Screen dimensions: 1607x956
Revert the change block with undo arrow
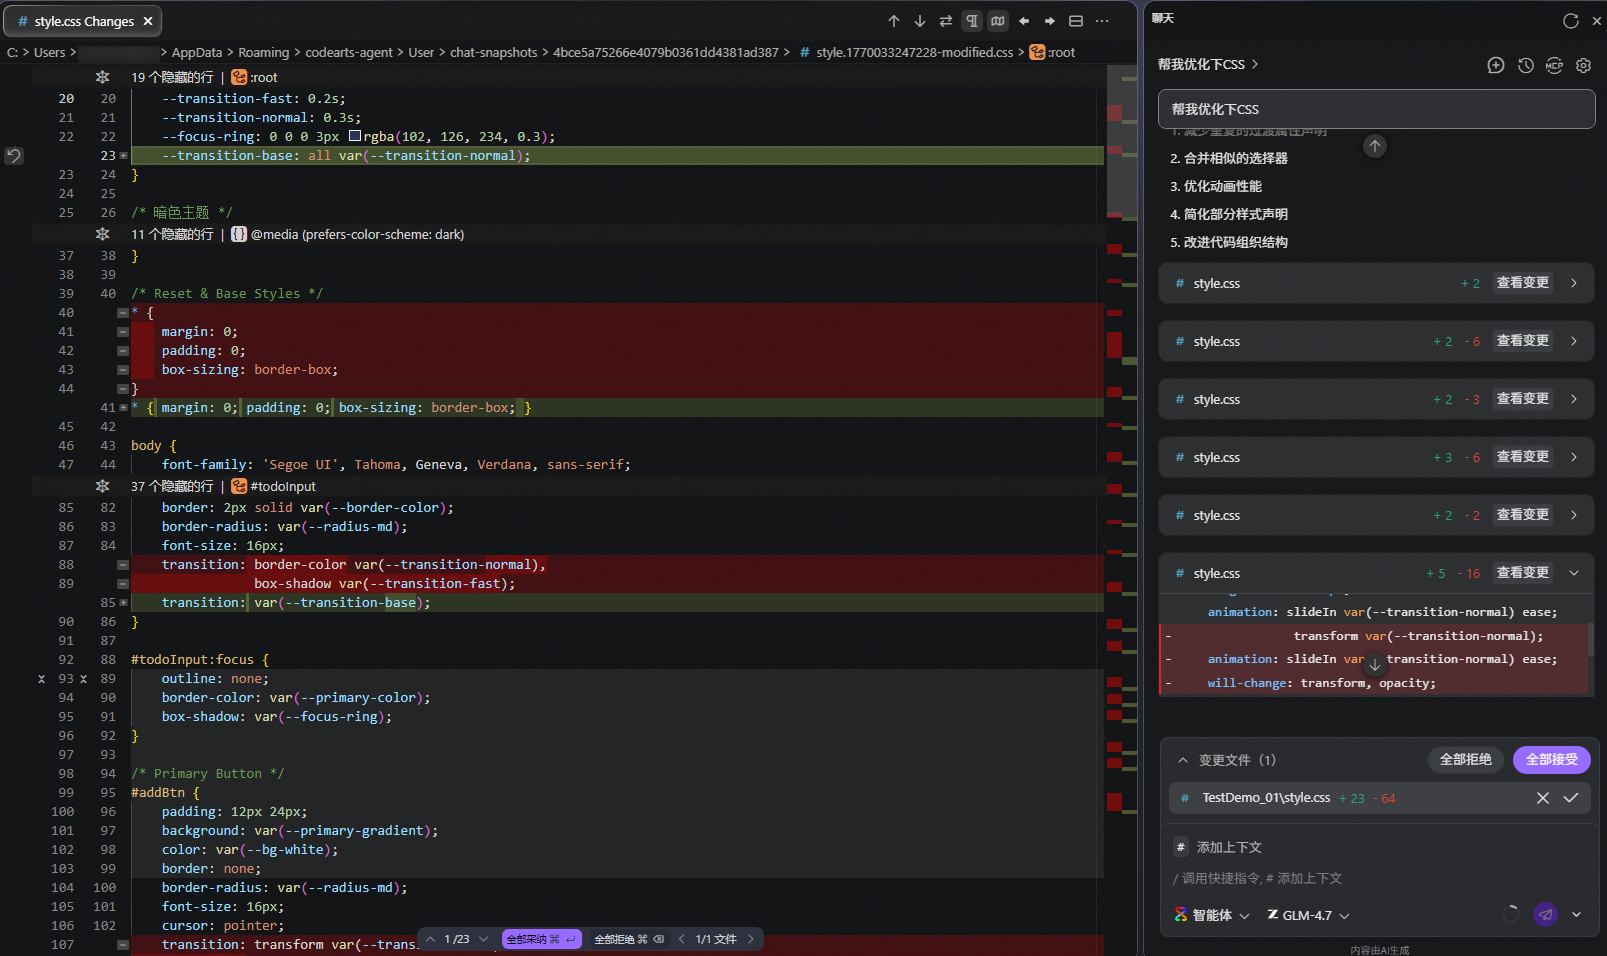pyautogui.click(x=13, y=156)
